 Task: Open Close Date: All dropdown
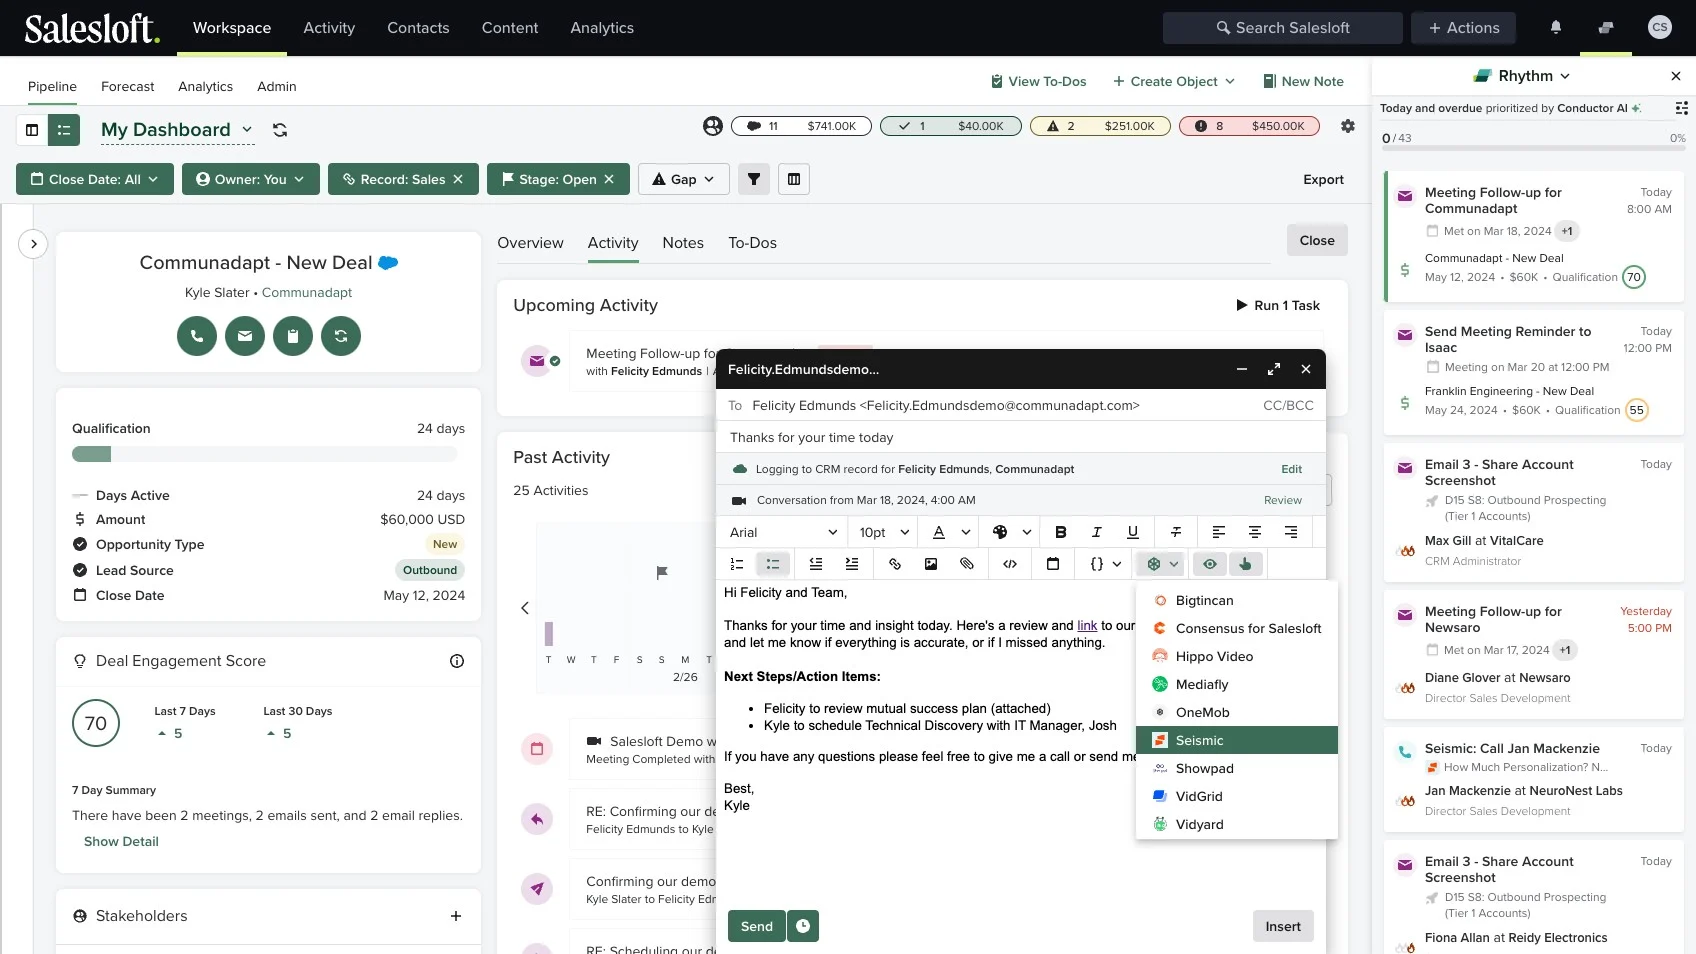tap(95, 179)
